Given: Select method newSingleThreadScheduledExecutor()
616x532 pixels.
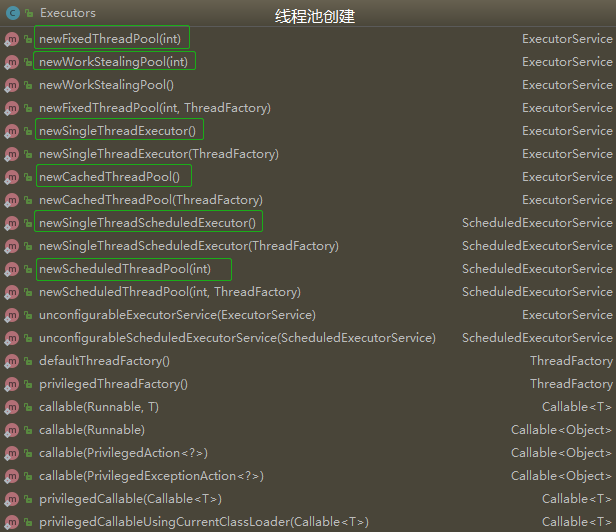Looking at the screenshot, I should [147, 223].
